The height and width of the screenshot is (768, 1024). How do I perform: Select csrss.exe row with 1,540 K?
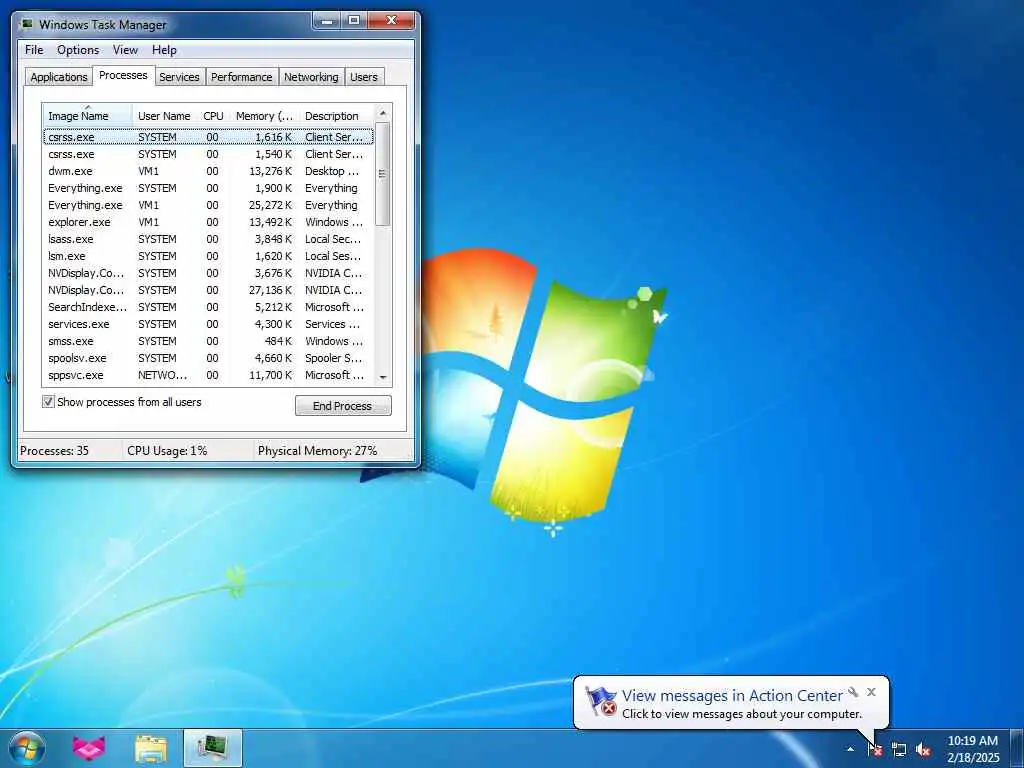(x=208, y=154)
